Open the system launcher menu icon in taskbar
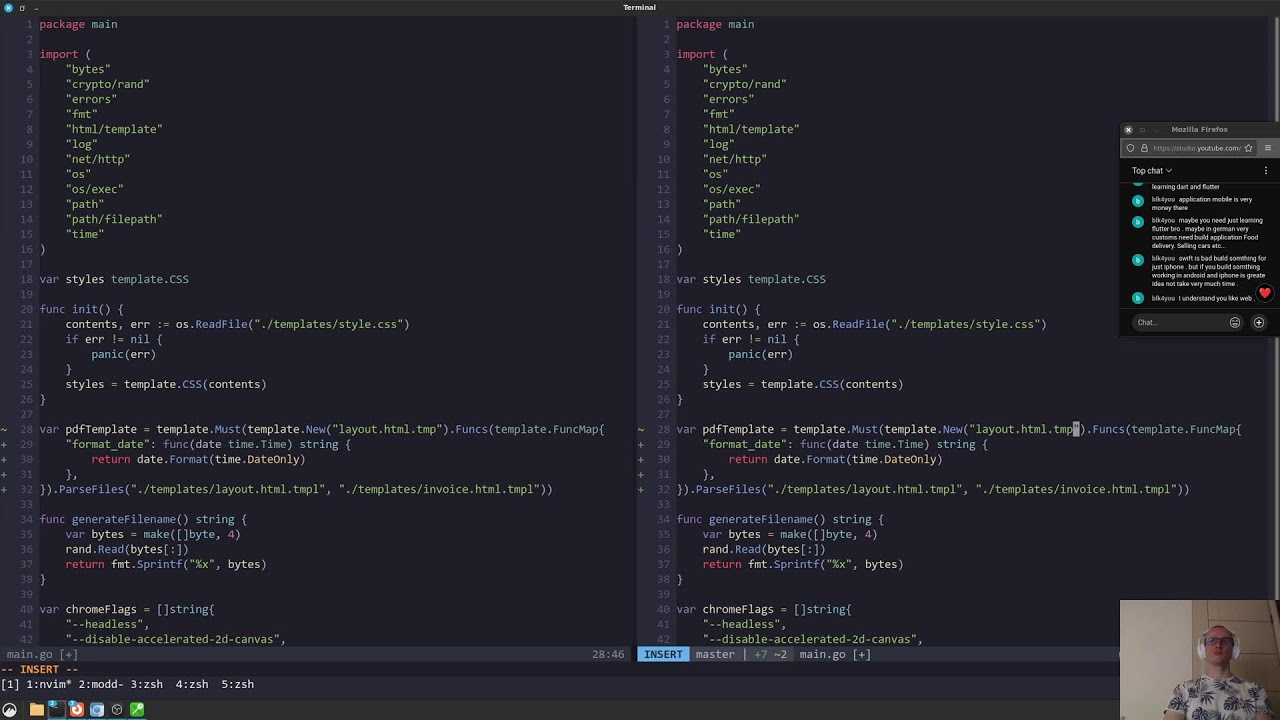The width and height of the screenshot is (1280, 720). [x=10, y=710]
